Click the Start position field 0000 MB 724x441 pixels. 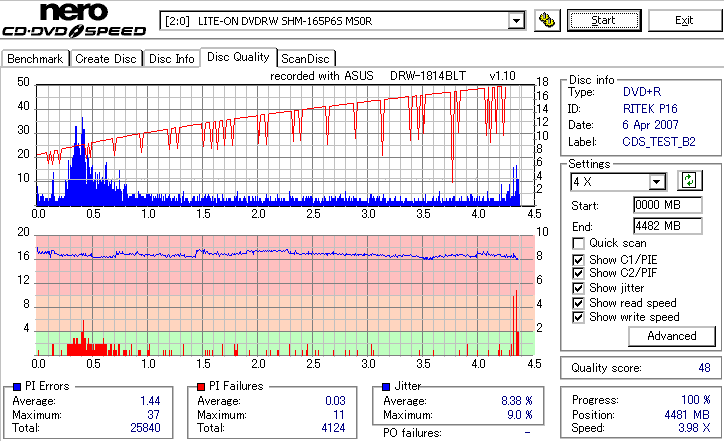click(x=668, y=205)
